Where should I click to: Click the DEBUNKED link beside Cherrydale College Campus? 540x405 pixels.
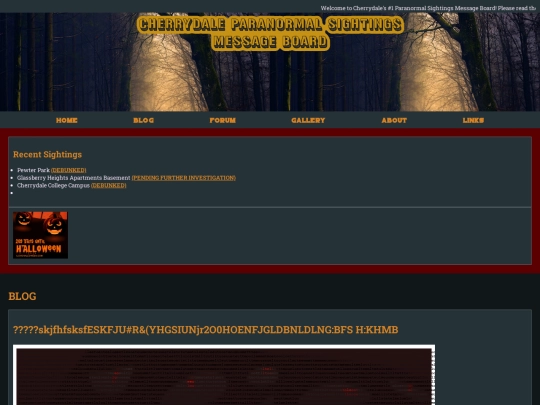[108, 185]
